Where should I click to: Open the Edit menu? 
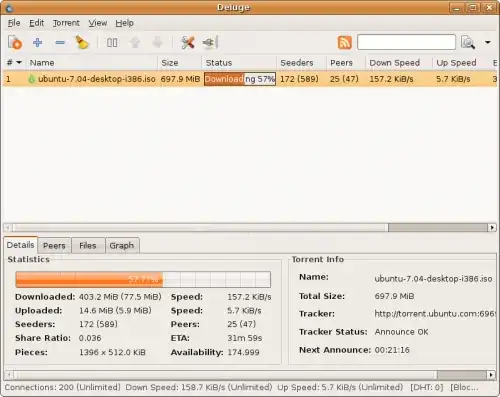click(x=36, y=23)
